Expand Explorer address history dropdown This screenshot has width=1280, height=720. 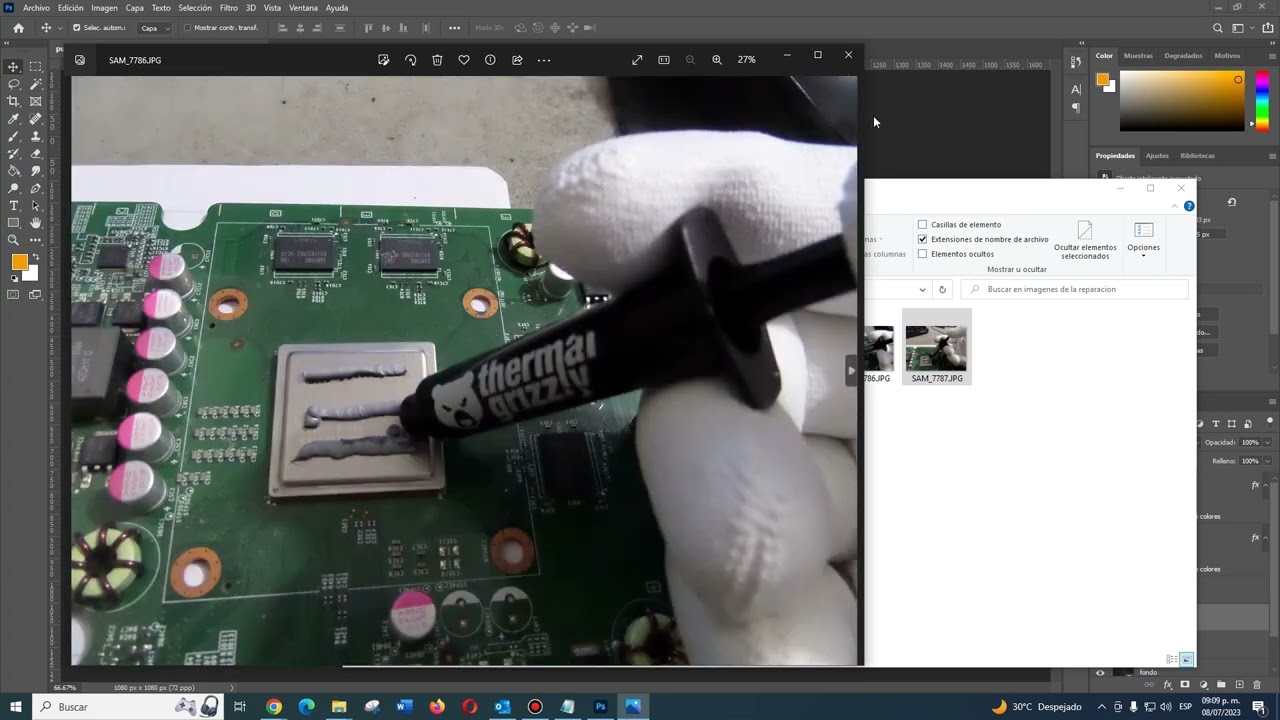pyautogui.click(x=922, y=290)
